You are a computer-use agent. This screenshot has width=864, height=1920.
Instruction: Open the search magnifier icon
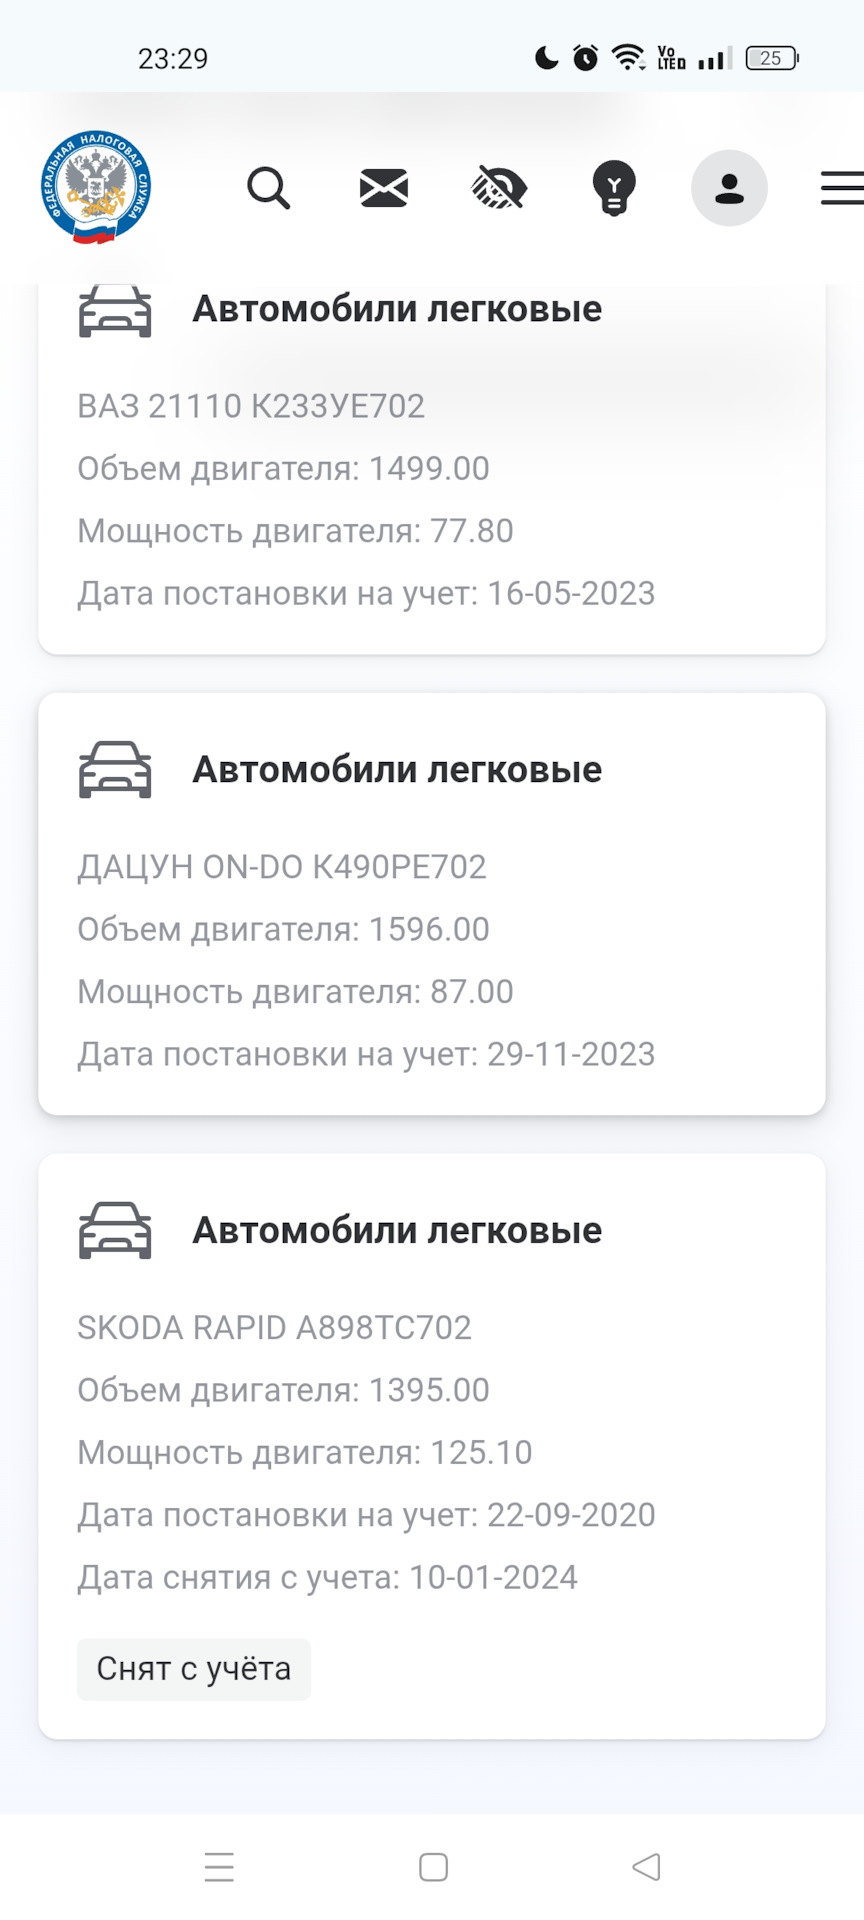268,188
